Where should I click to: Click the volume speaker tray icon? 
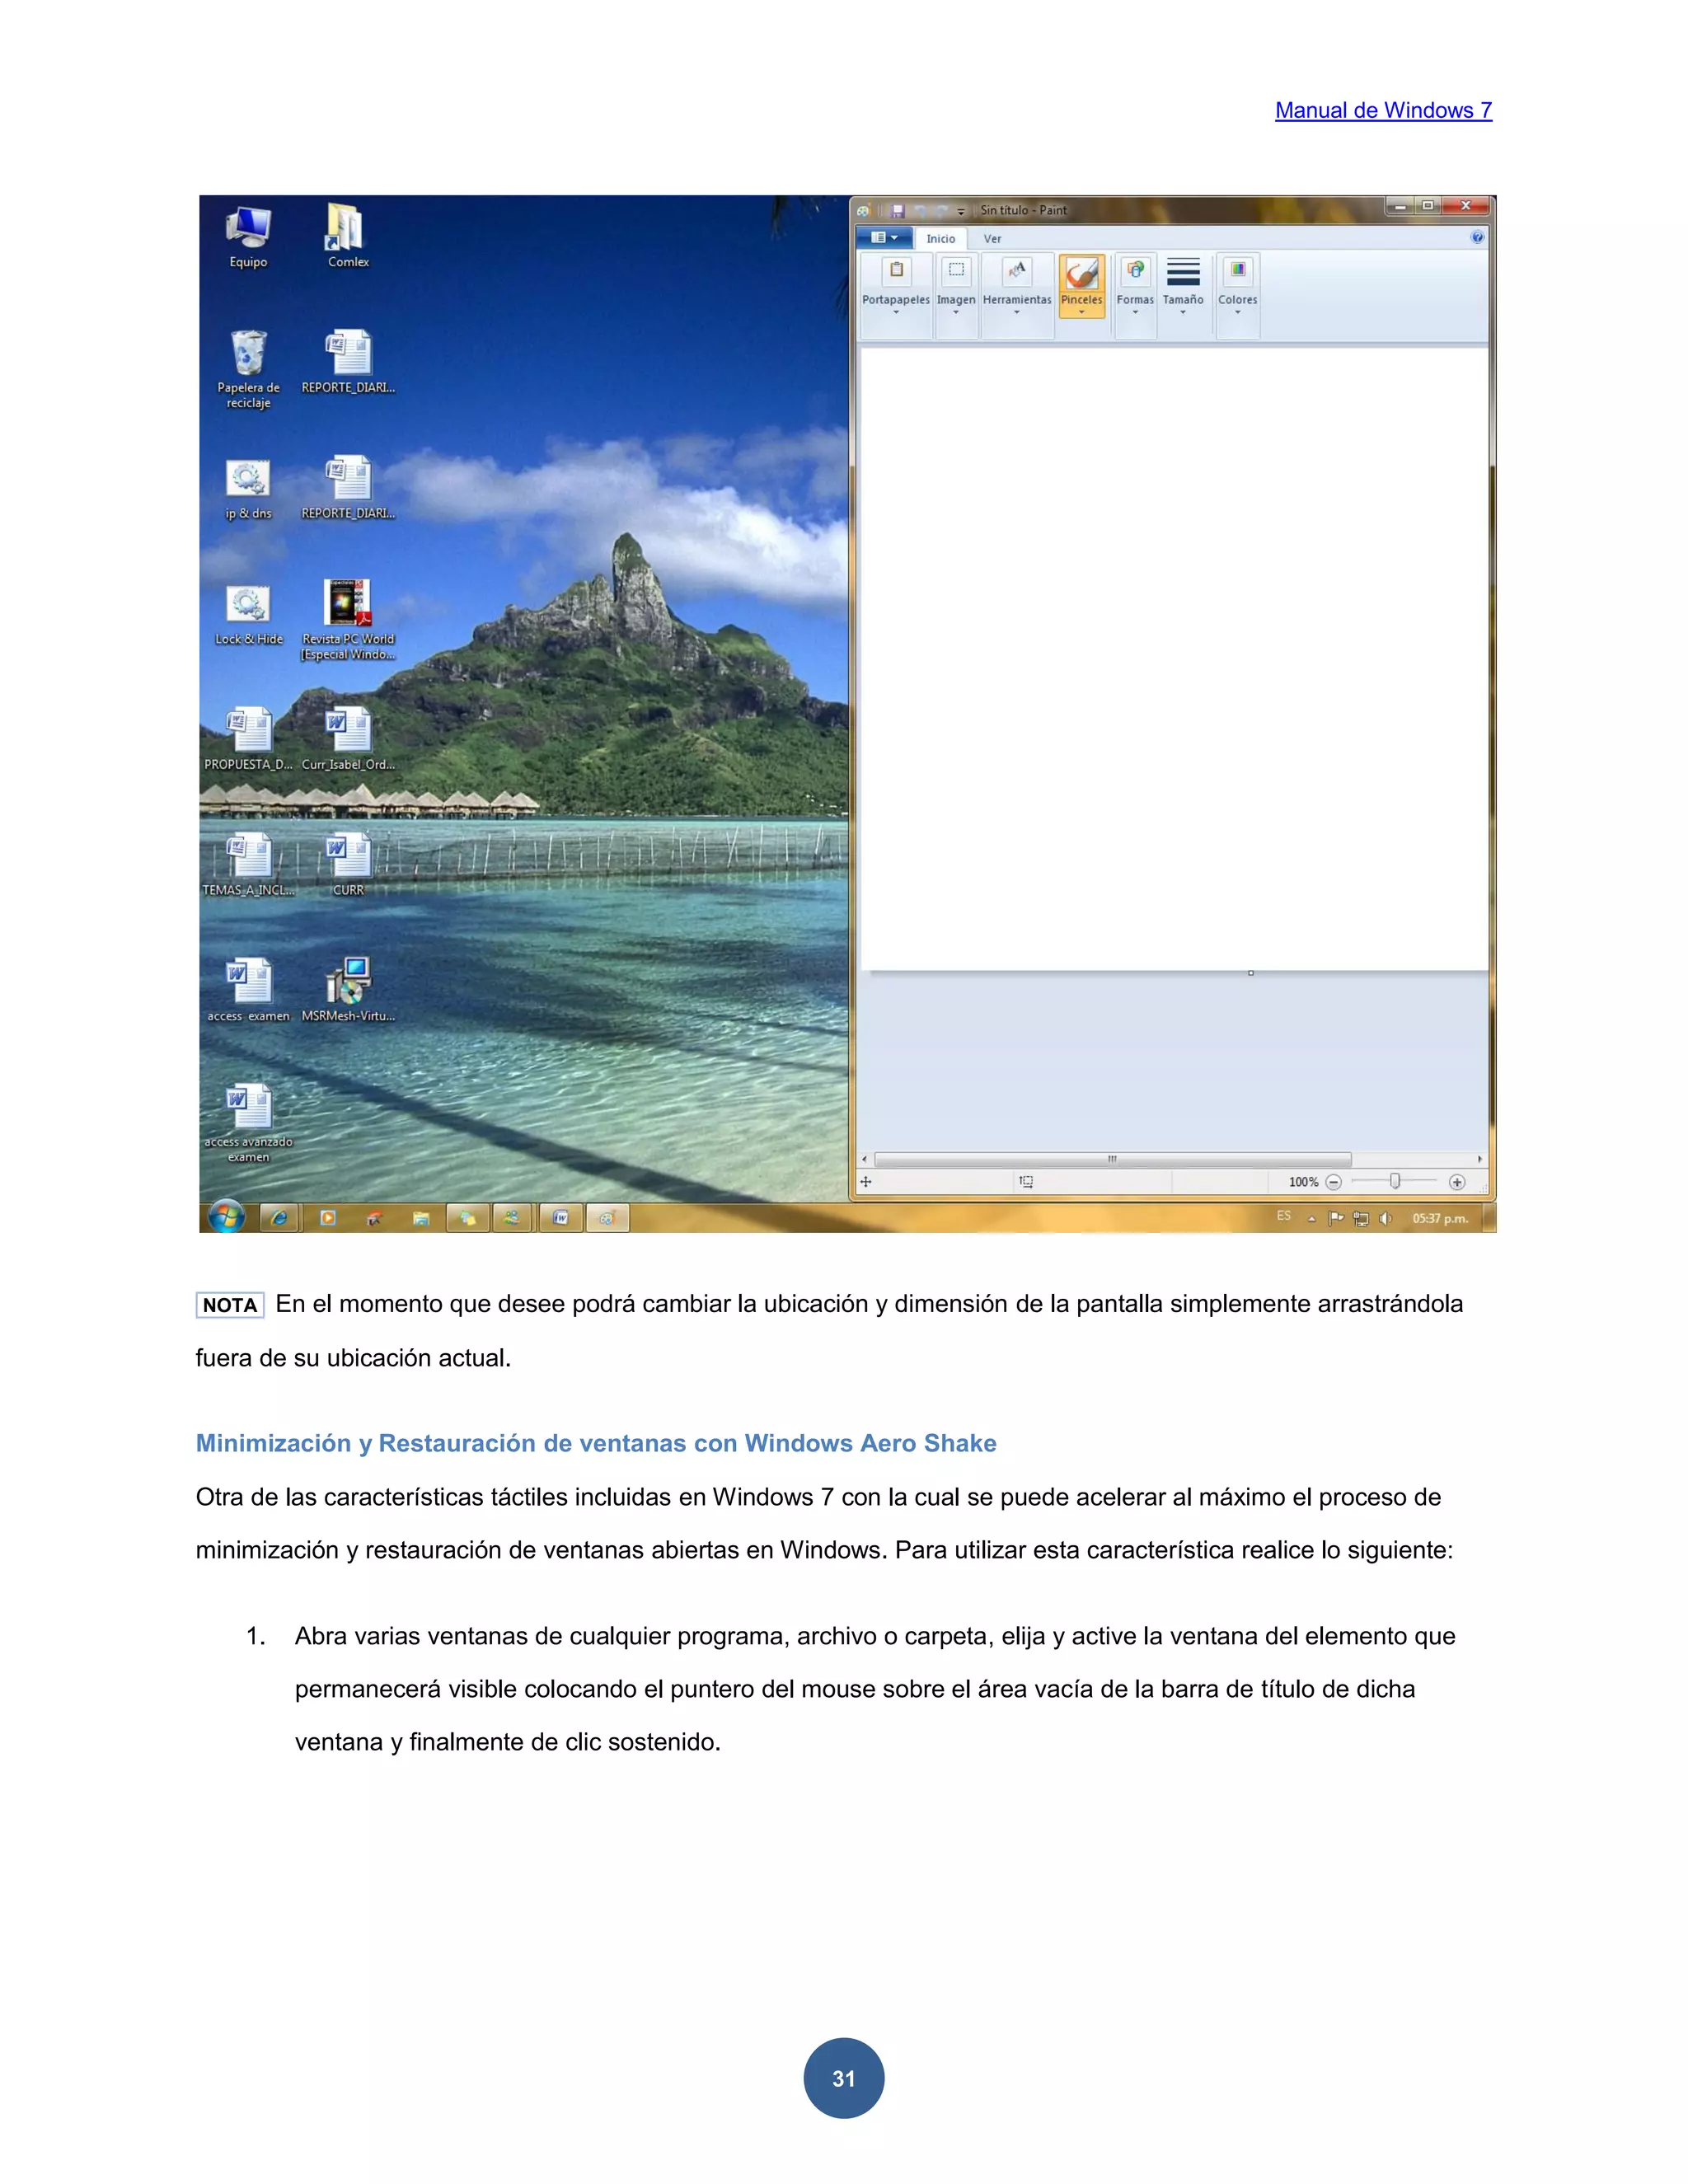(1385, 1218)
